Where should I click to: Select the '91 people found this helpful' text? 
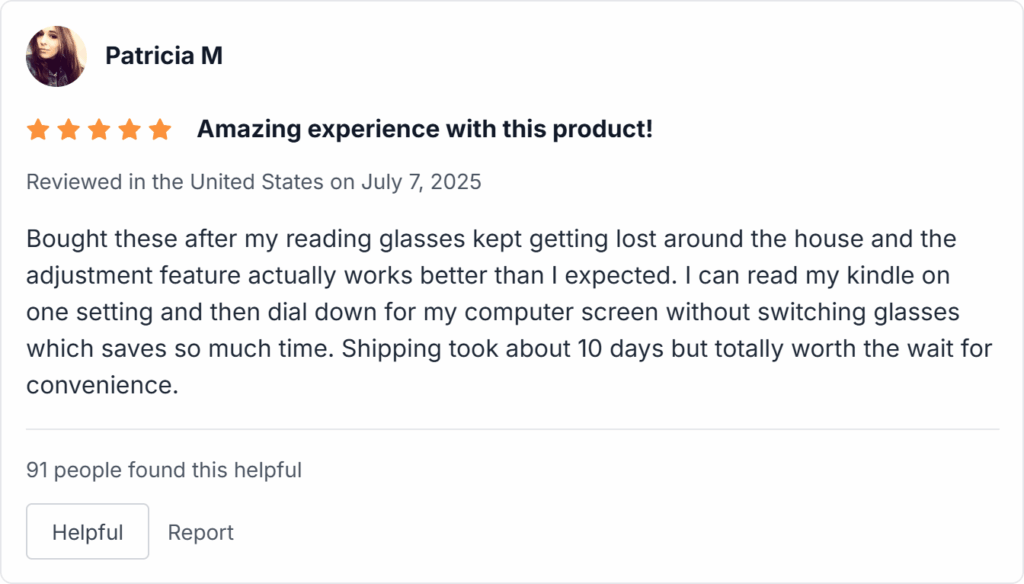(x=164, y=470)
